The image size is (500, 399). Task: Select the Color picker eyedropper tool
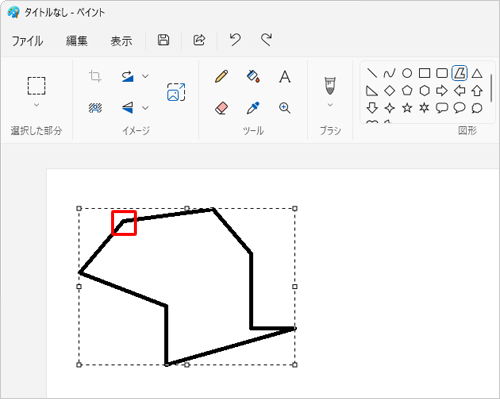253,108
